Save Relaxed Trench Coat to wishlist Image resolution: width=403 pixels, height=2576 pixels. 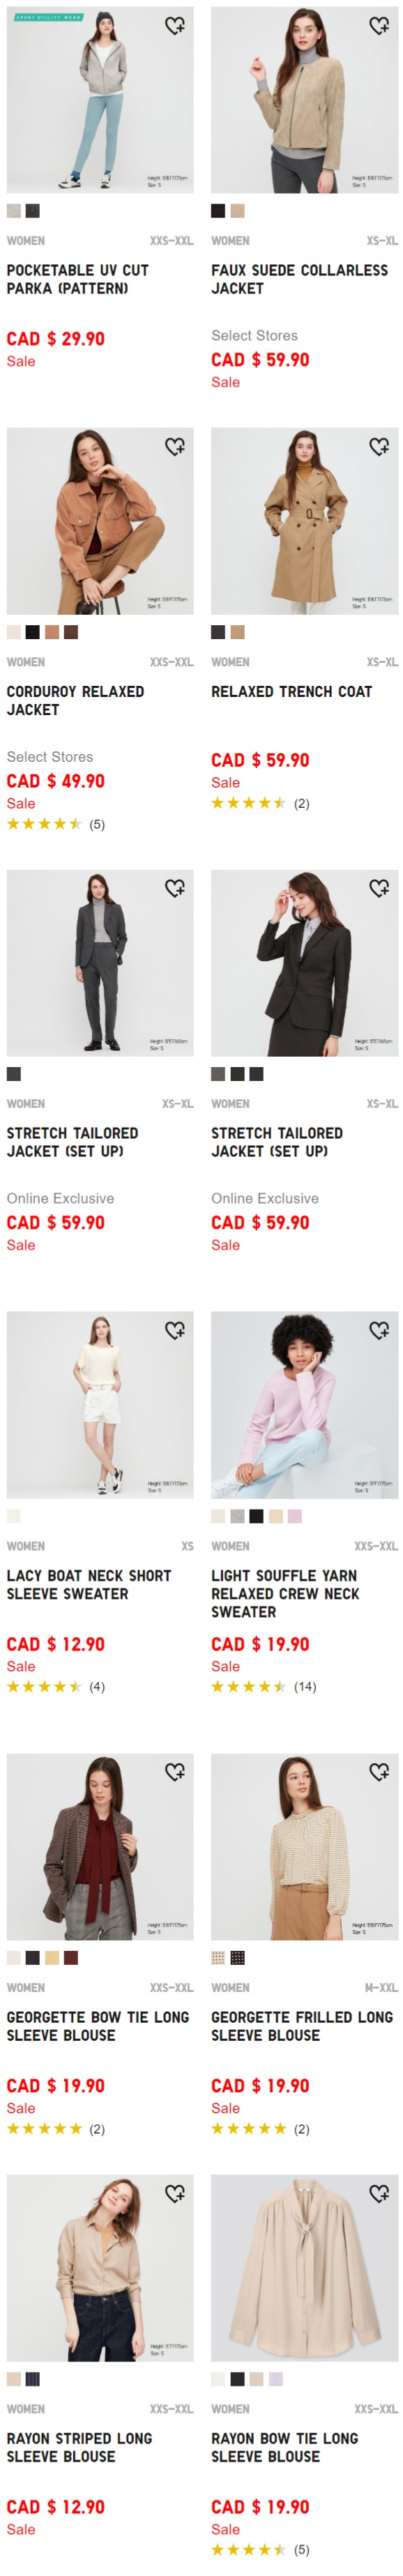click(378, 446)
